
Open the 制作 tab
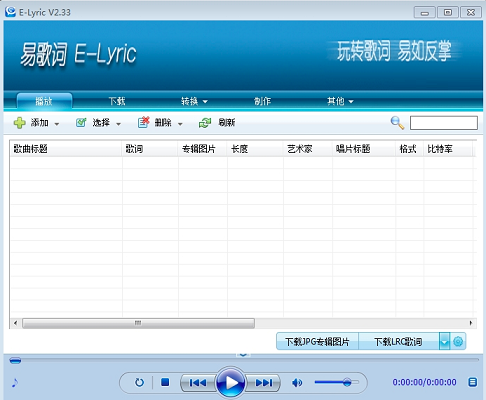click(262, 101)
